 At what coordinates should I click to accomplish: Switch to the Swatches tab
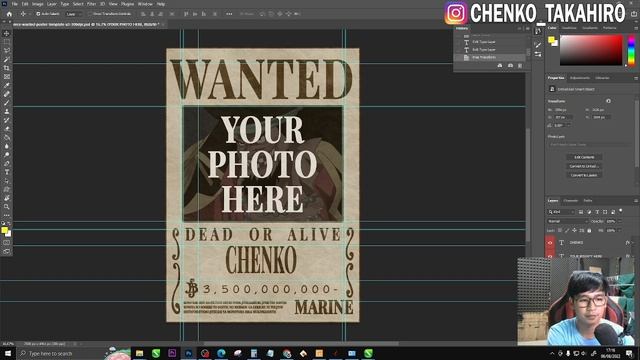point(569,28)
